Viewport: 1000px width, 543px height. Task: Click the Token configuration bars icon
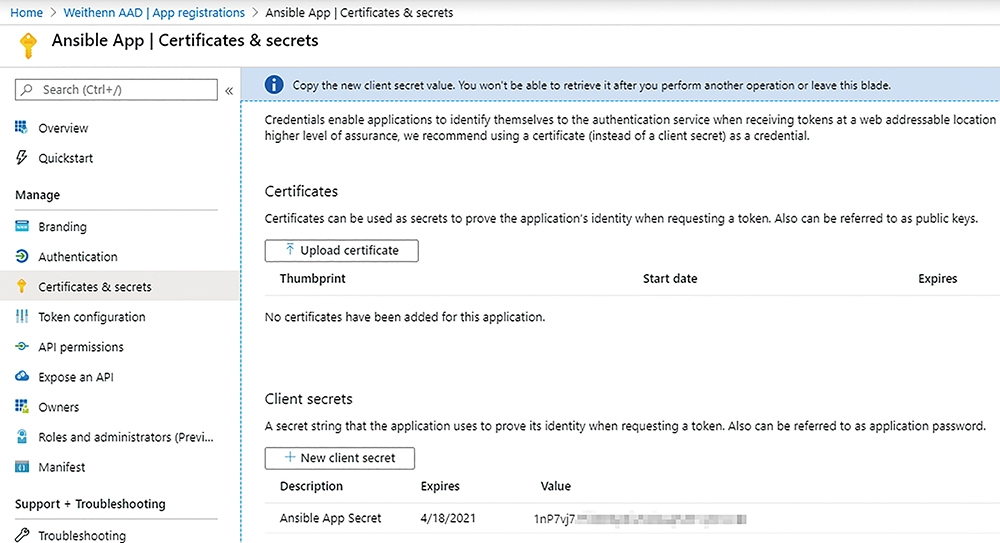click(22, 316)
